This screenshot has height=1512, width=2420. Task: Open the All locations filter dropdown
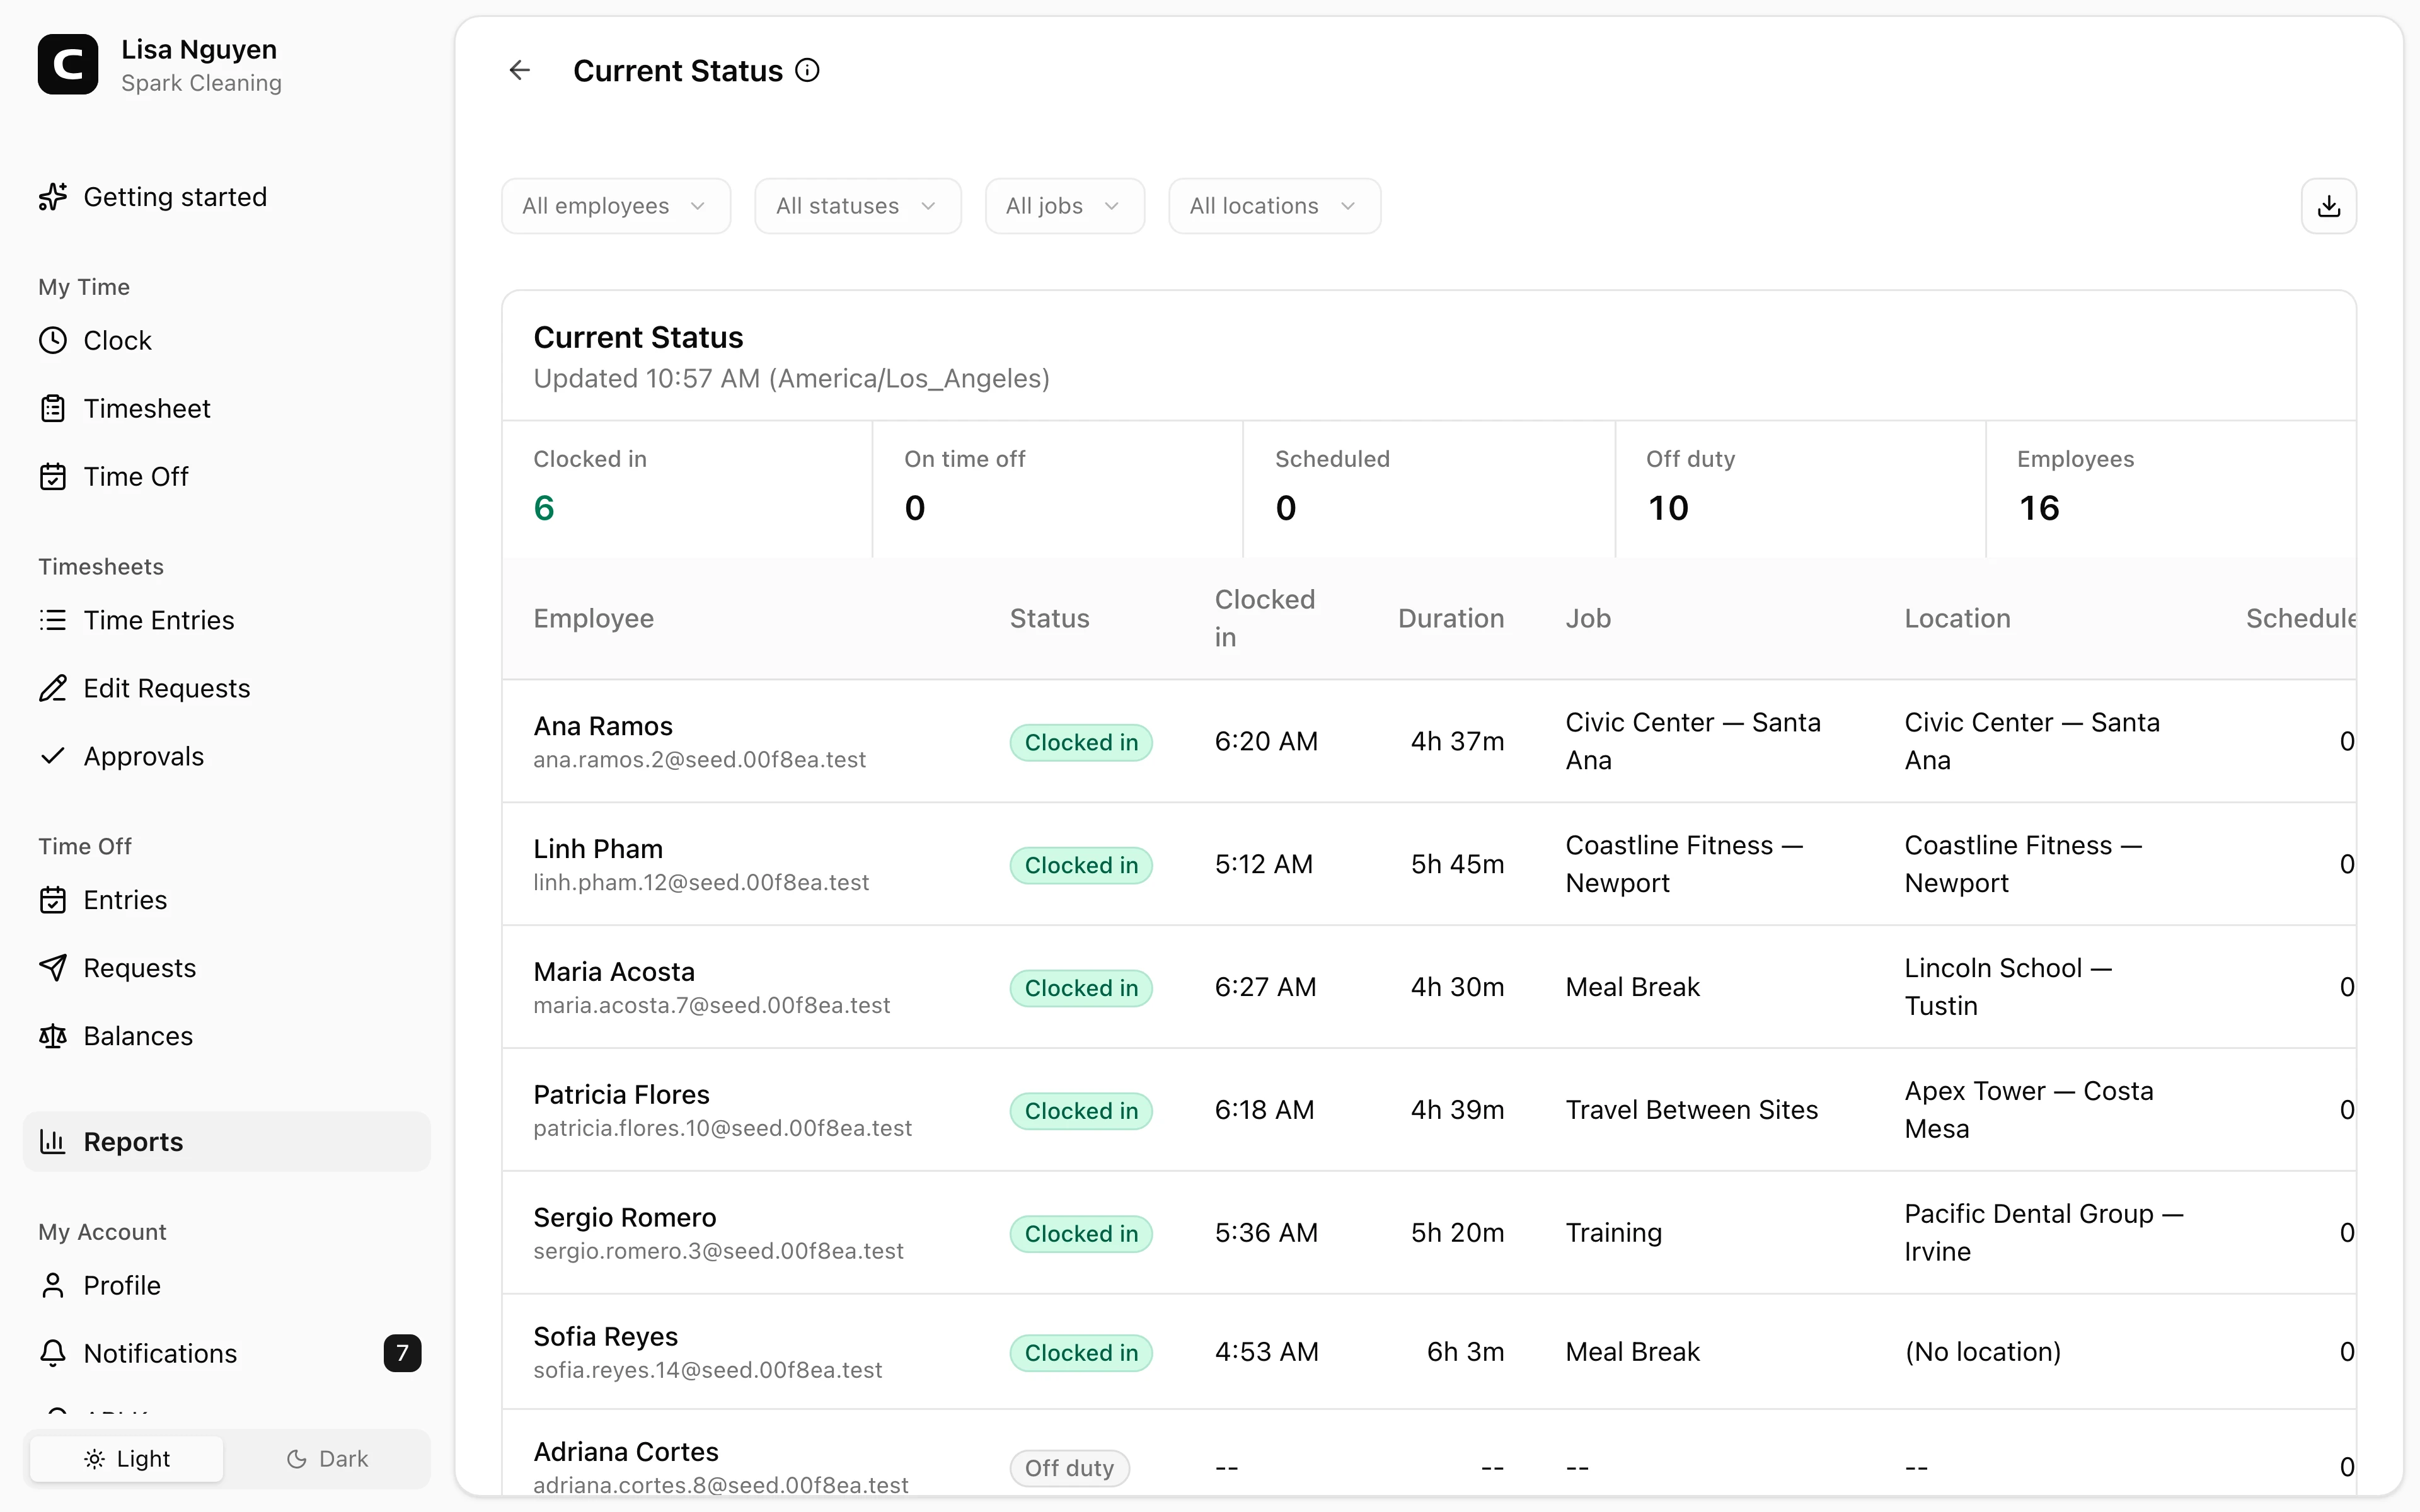pyautogui.click(x=1275, y=206)
